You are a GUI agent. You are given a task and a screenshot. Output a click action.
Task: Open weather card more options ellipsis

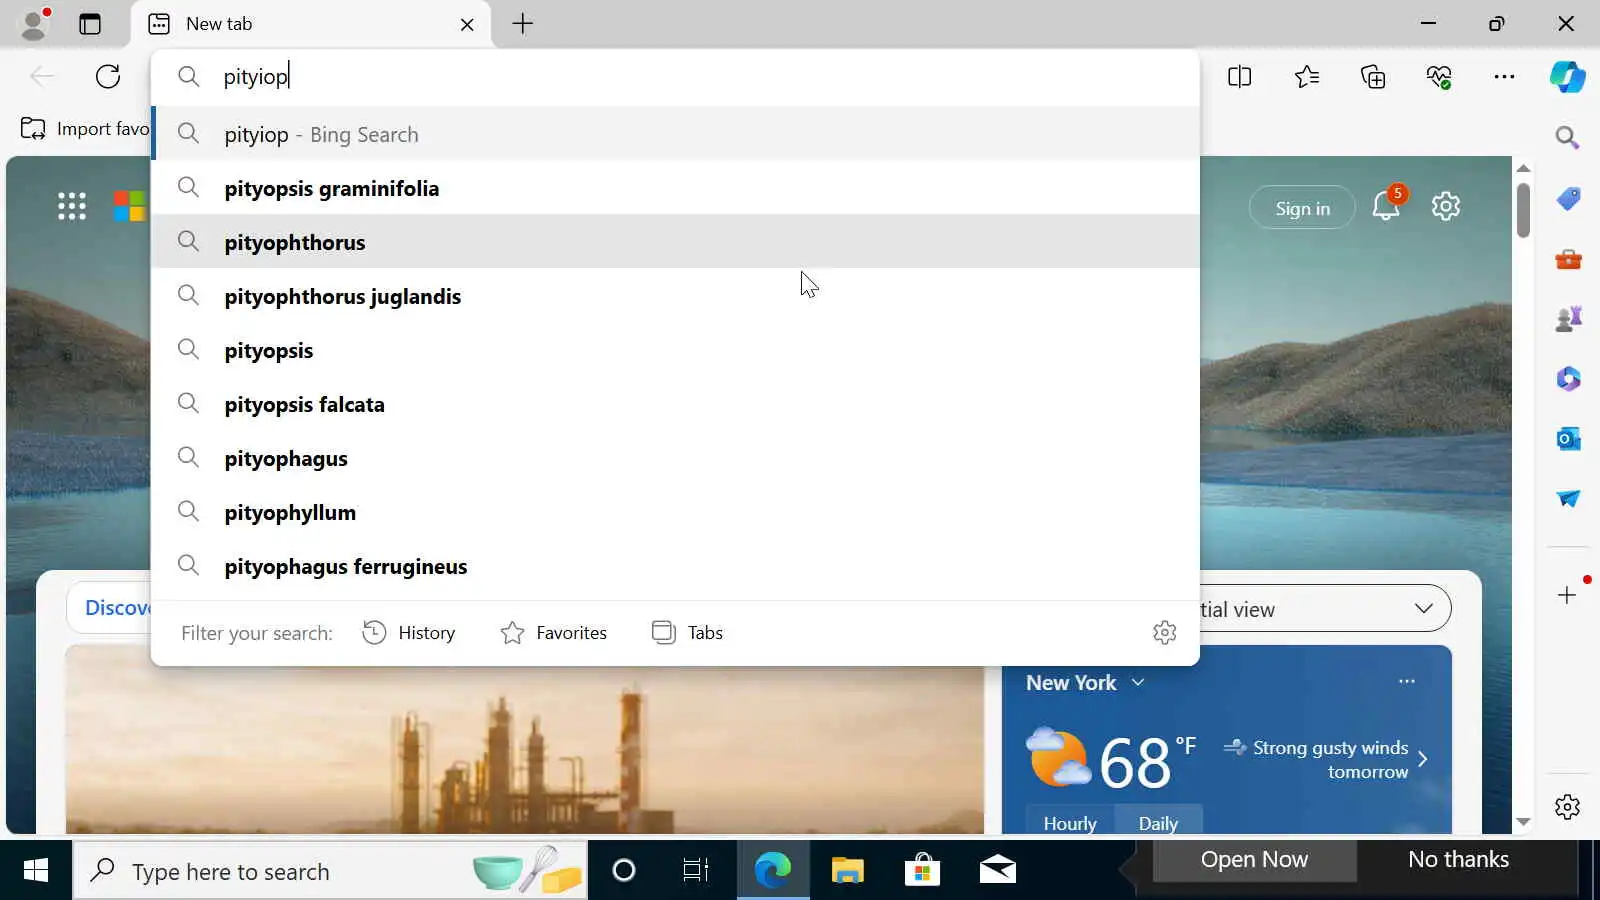pos(1407,681)
